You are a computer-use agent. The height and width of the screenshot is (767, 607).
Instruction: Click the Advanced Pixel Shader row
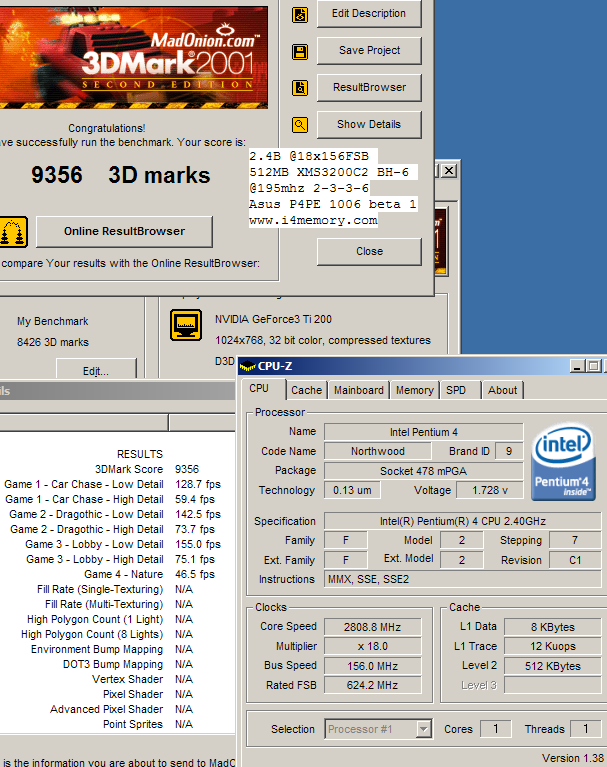pyautogui.click(x=121, y=709)
